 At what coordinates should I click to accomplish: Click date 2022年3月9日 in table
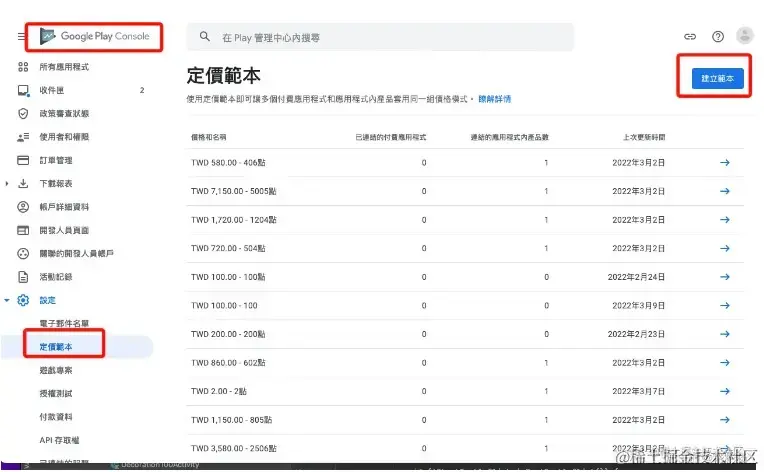639,305
